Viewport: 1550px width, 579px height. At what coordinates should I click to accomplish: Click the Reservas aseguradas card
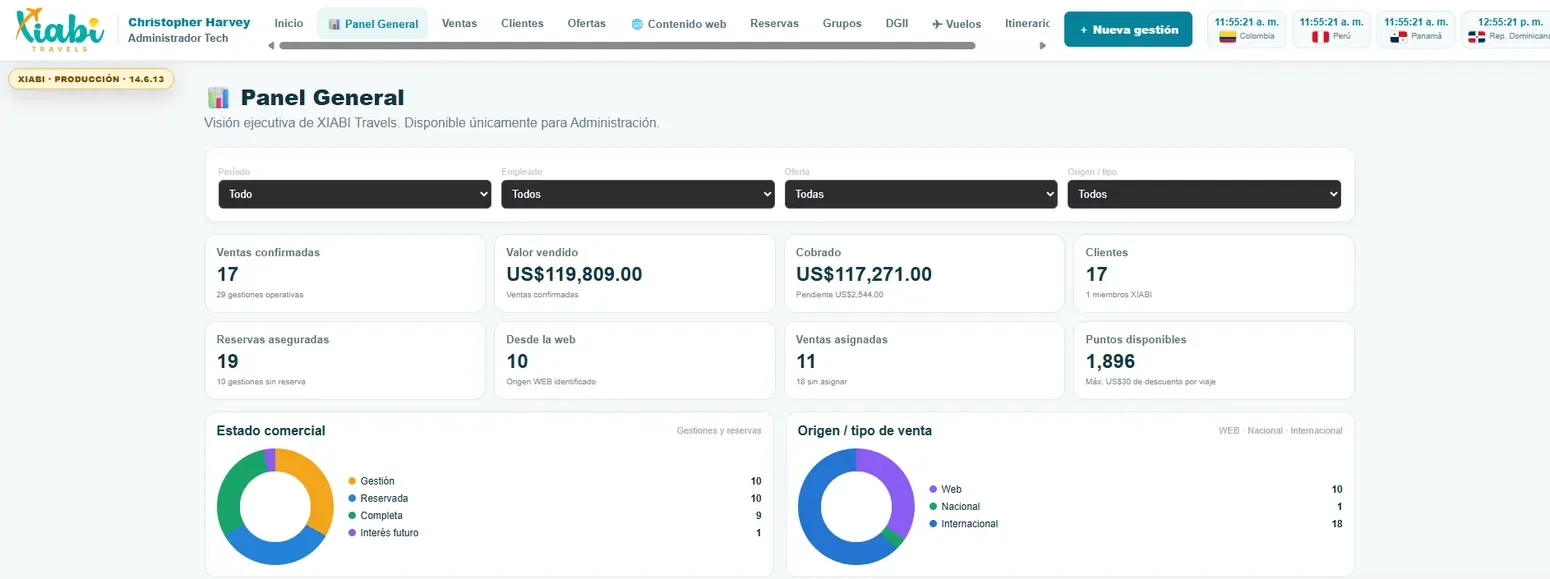pyautogui.click(x=345, y=361)
